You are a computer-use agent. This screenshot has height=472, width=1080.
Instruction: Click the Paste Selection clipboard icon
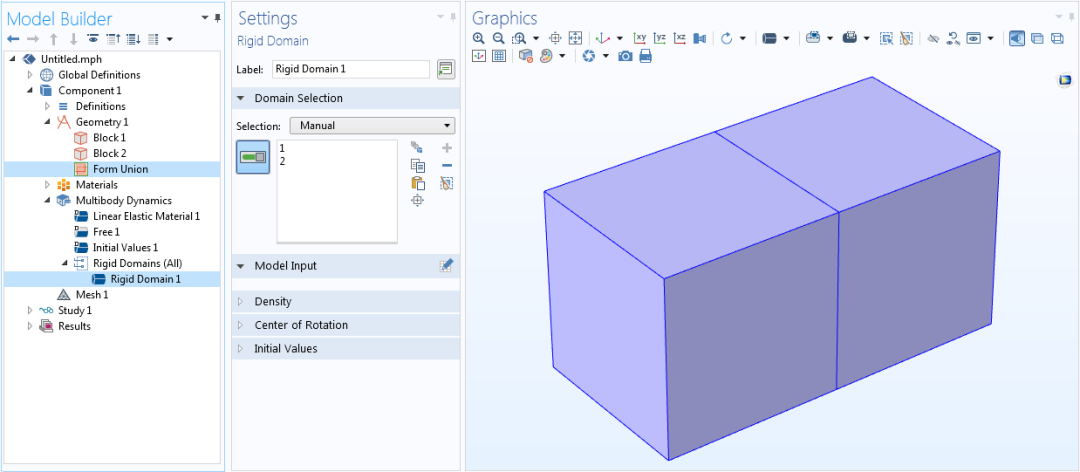tap(417, 183)
